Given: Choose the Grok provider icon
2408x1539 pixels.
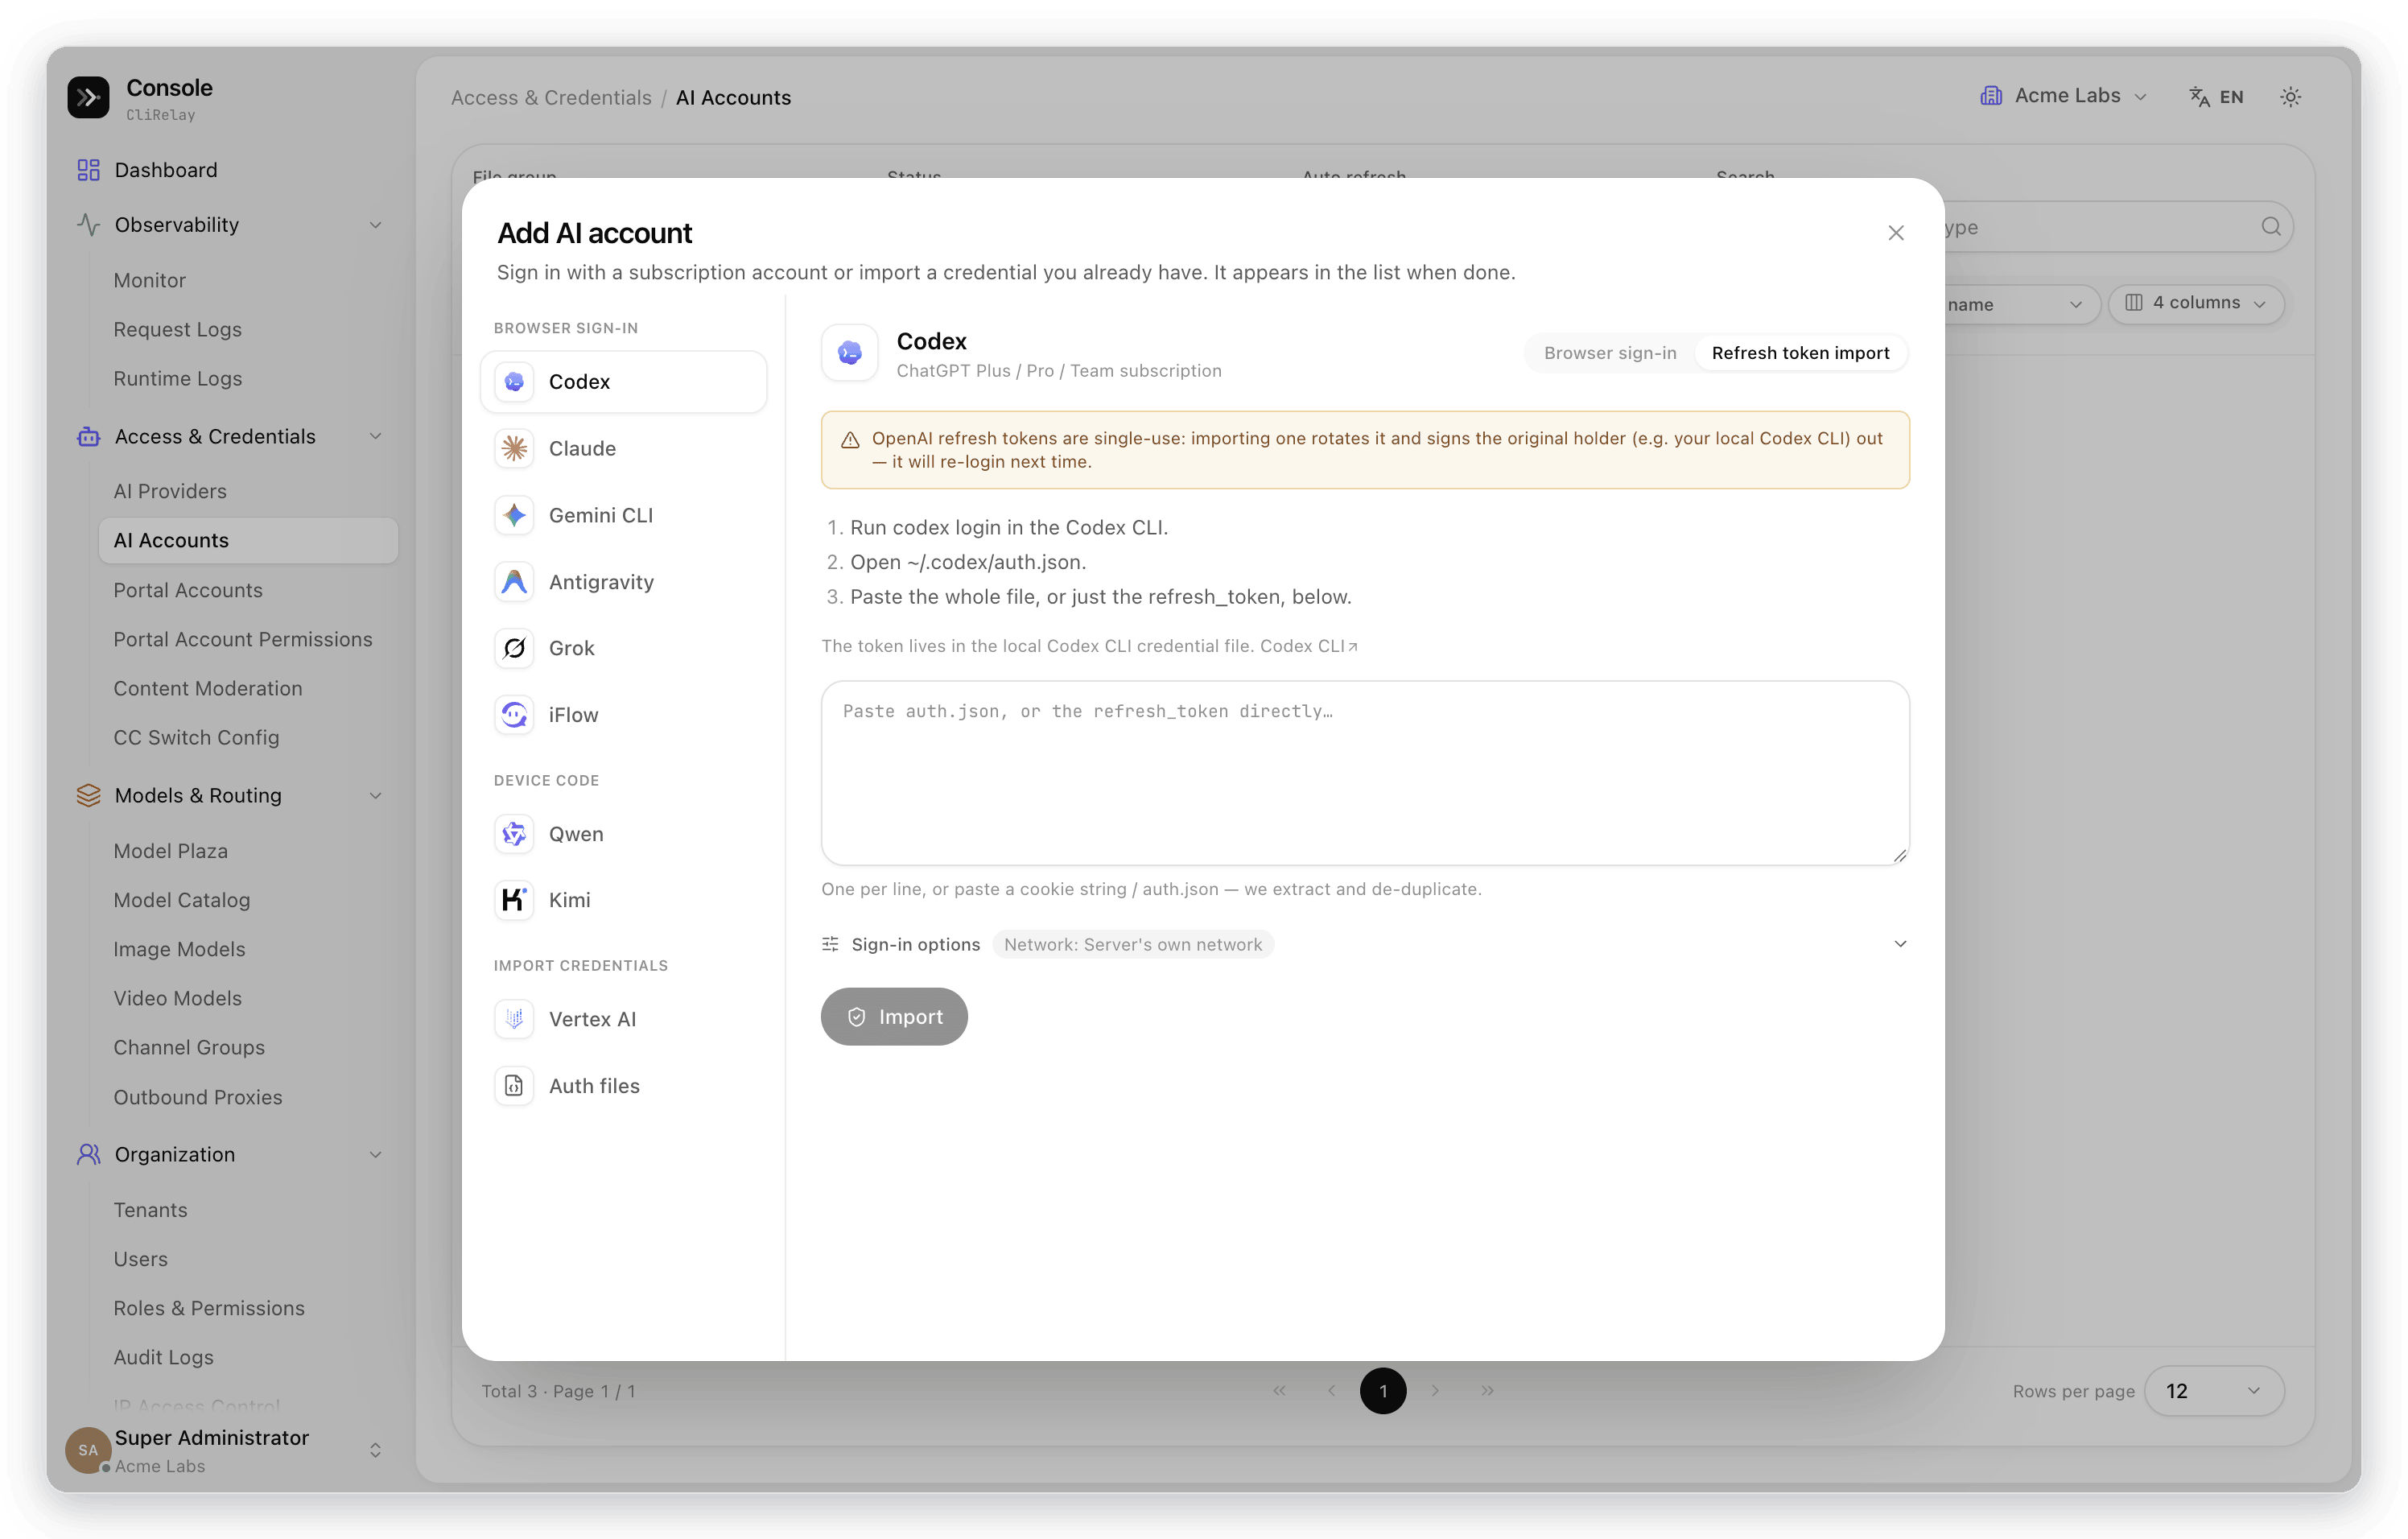Looking at the screenshot, I should pyautogui.click(x=514, y=648).
